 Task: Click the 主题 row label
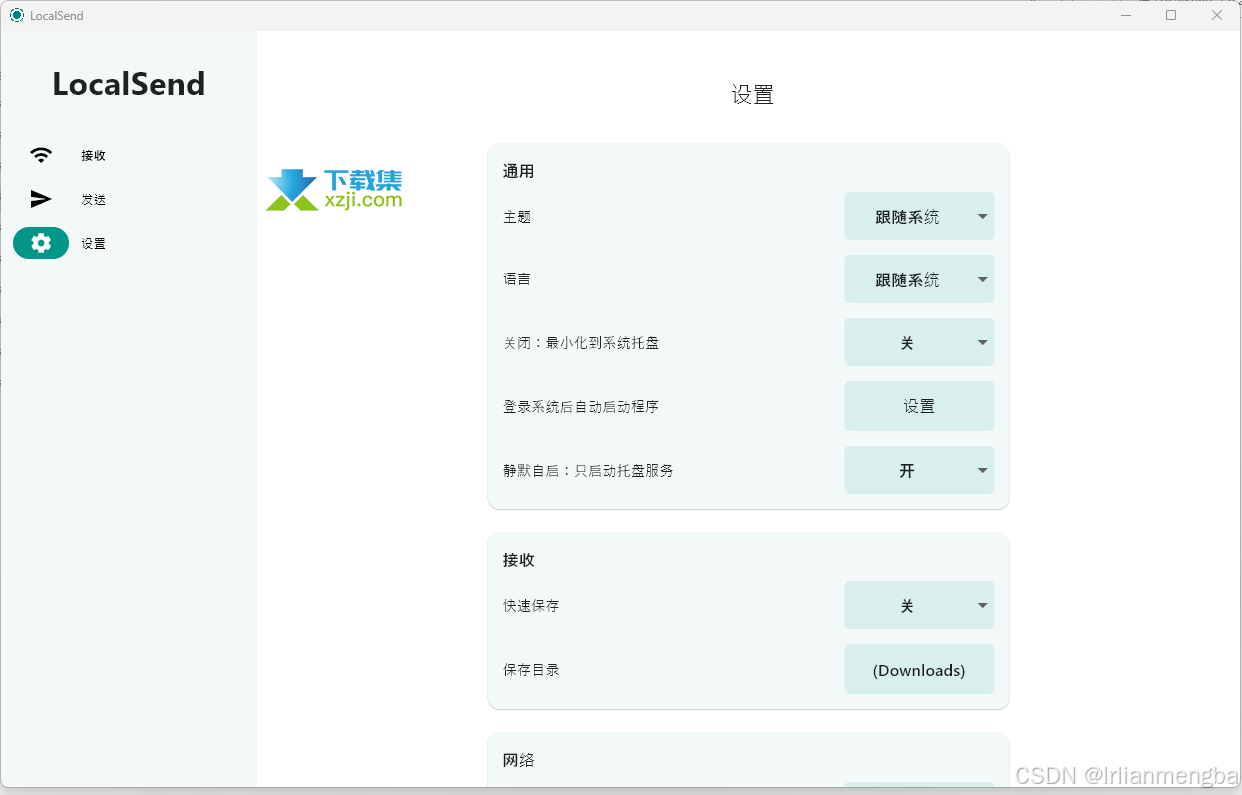(517, 217)
